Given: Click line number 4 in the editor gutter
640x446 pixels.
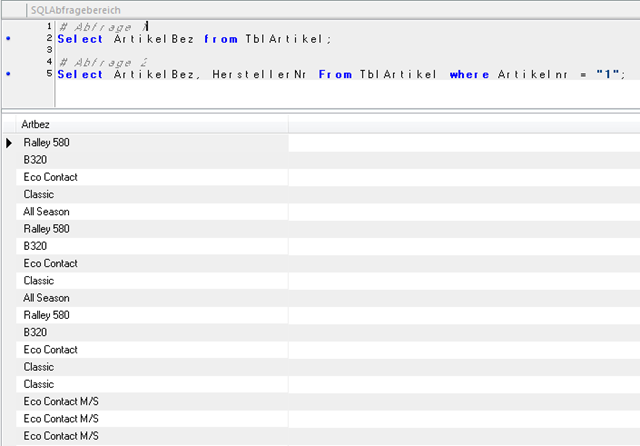Looking at the screenshot, I should pyautogui.click(x=48, y=62).
